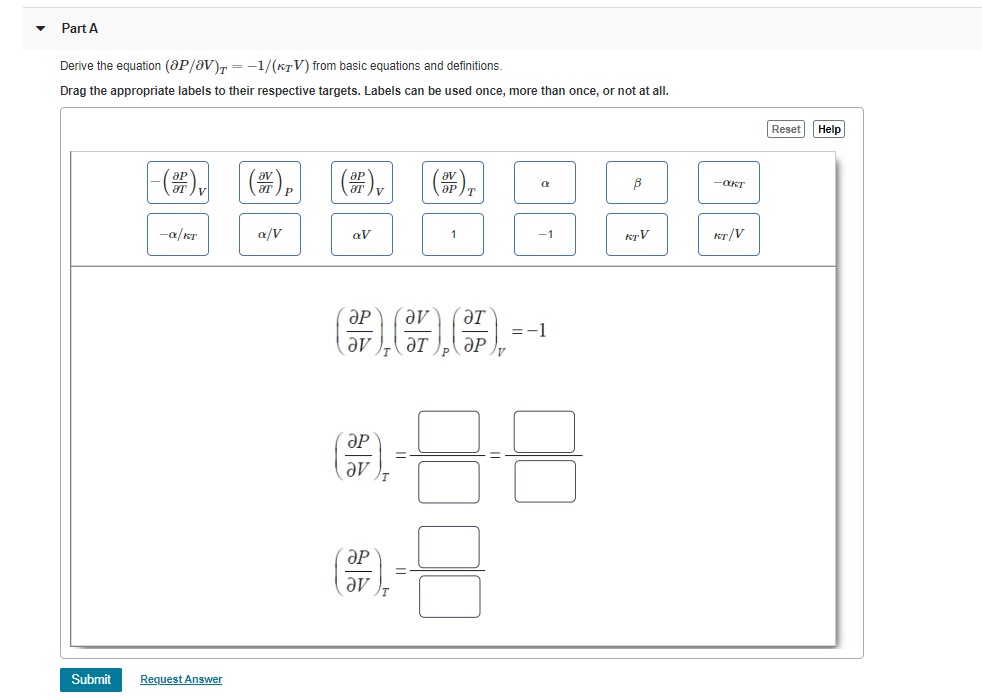Select the αV label tile
Screen dimensions: 982x696
tap(361, 234)
